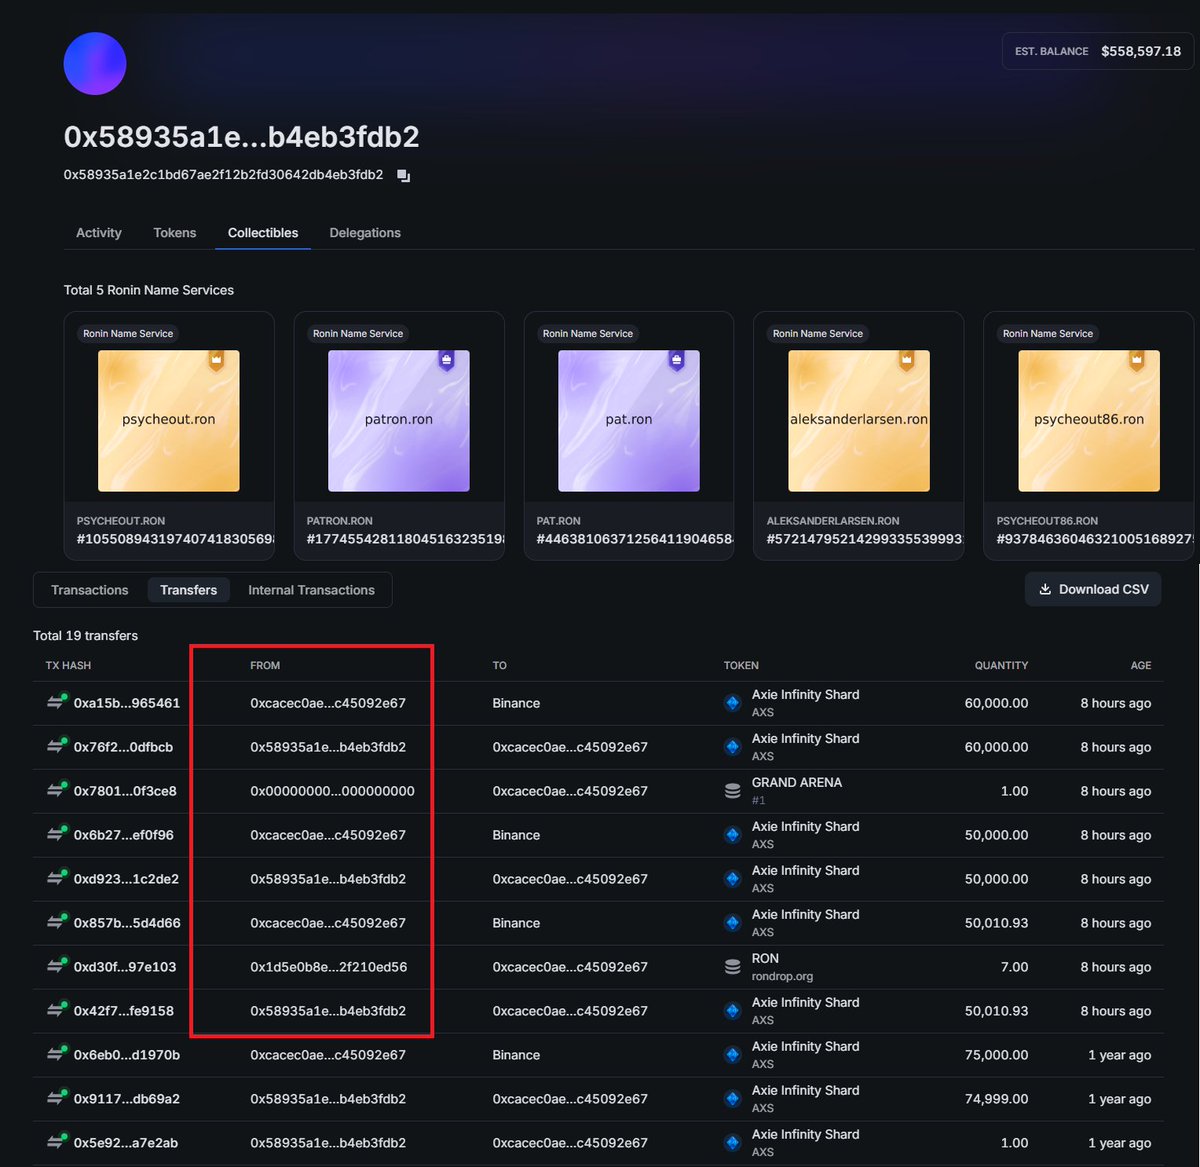Click the full address 0x58935a1e2c1bd67ae2f12b2fd30642db4eb3fdb2

click(x=223, y=175)
